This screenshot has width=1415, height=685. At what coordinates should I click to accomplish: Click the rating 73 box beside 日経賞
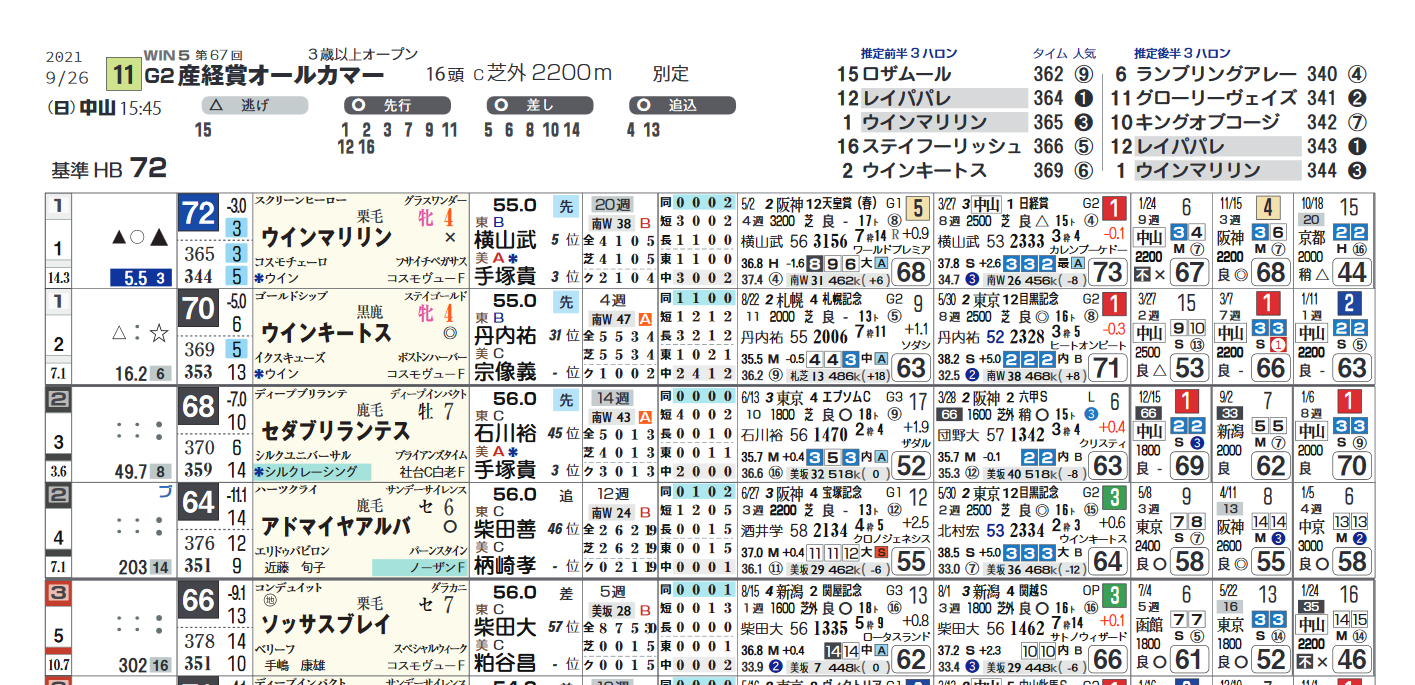click(1108, 272)
